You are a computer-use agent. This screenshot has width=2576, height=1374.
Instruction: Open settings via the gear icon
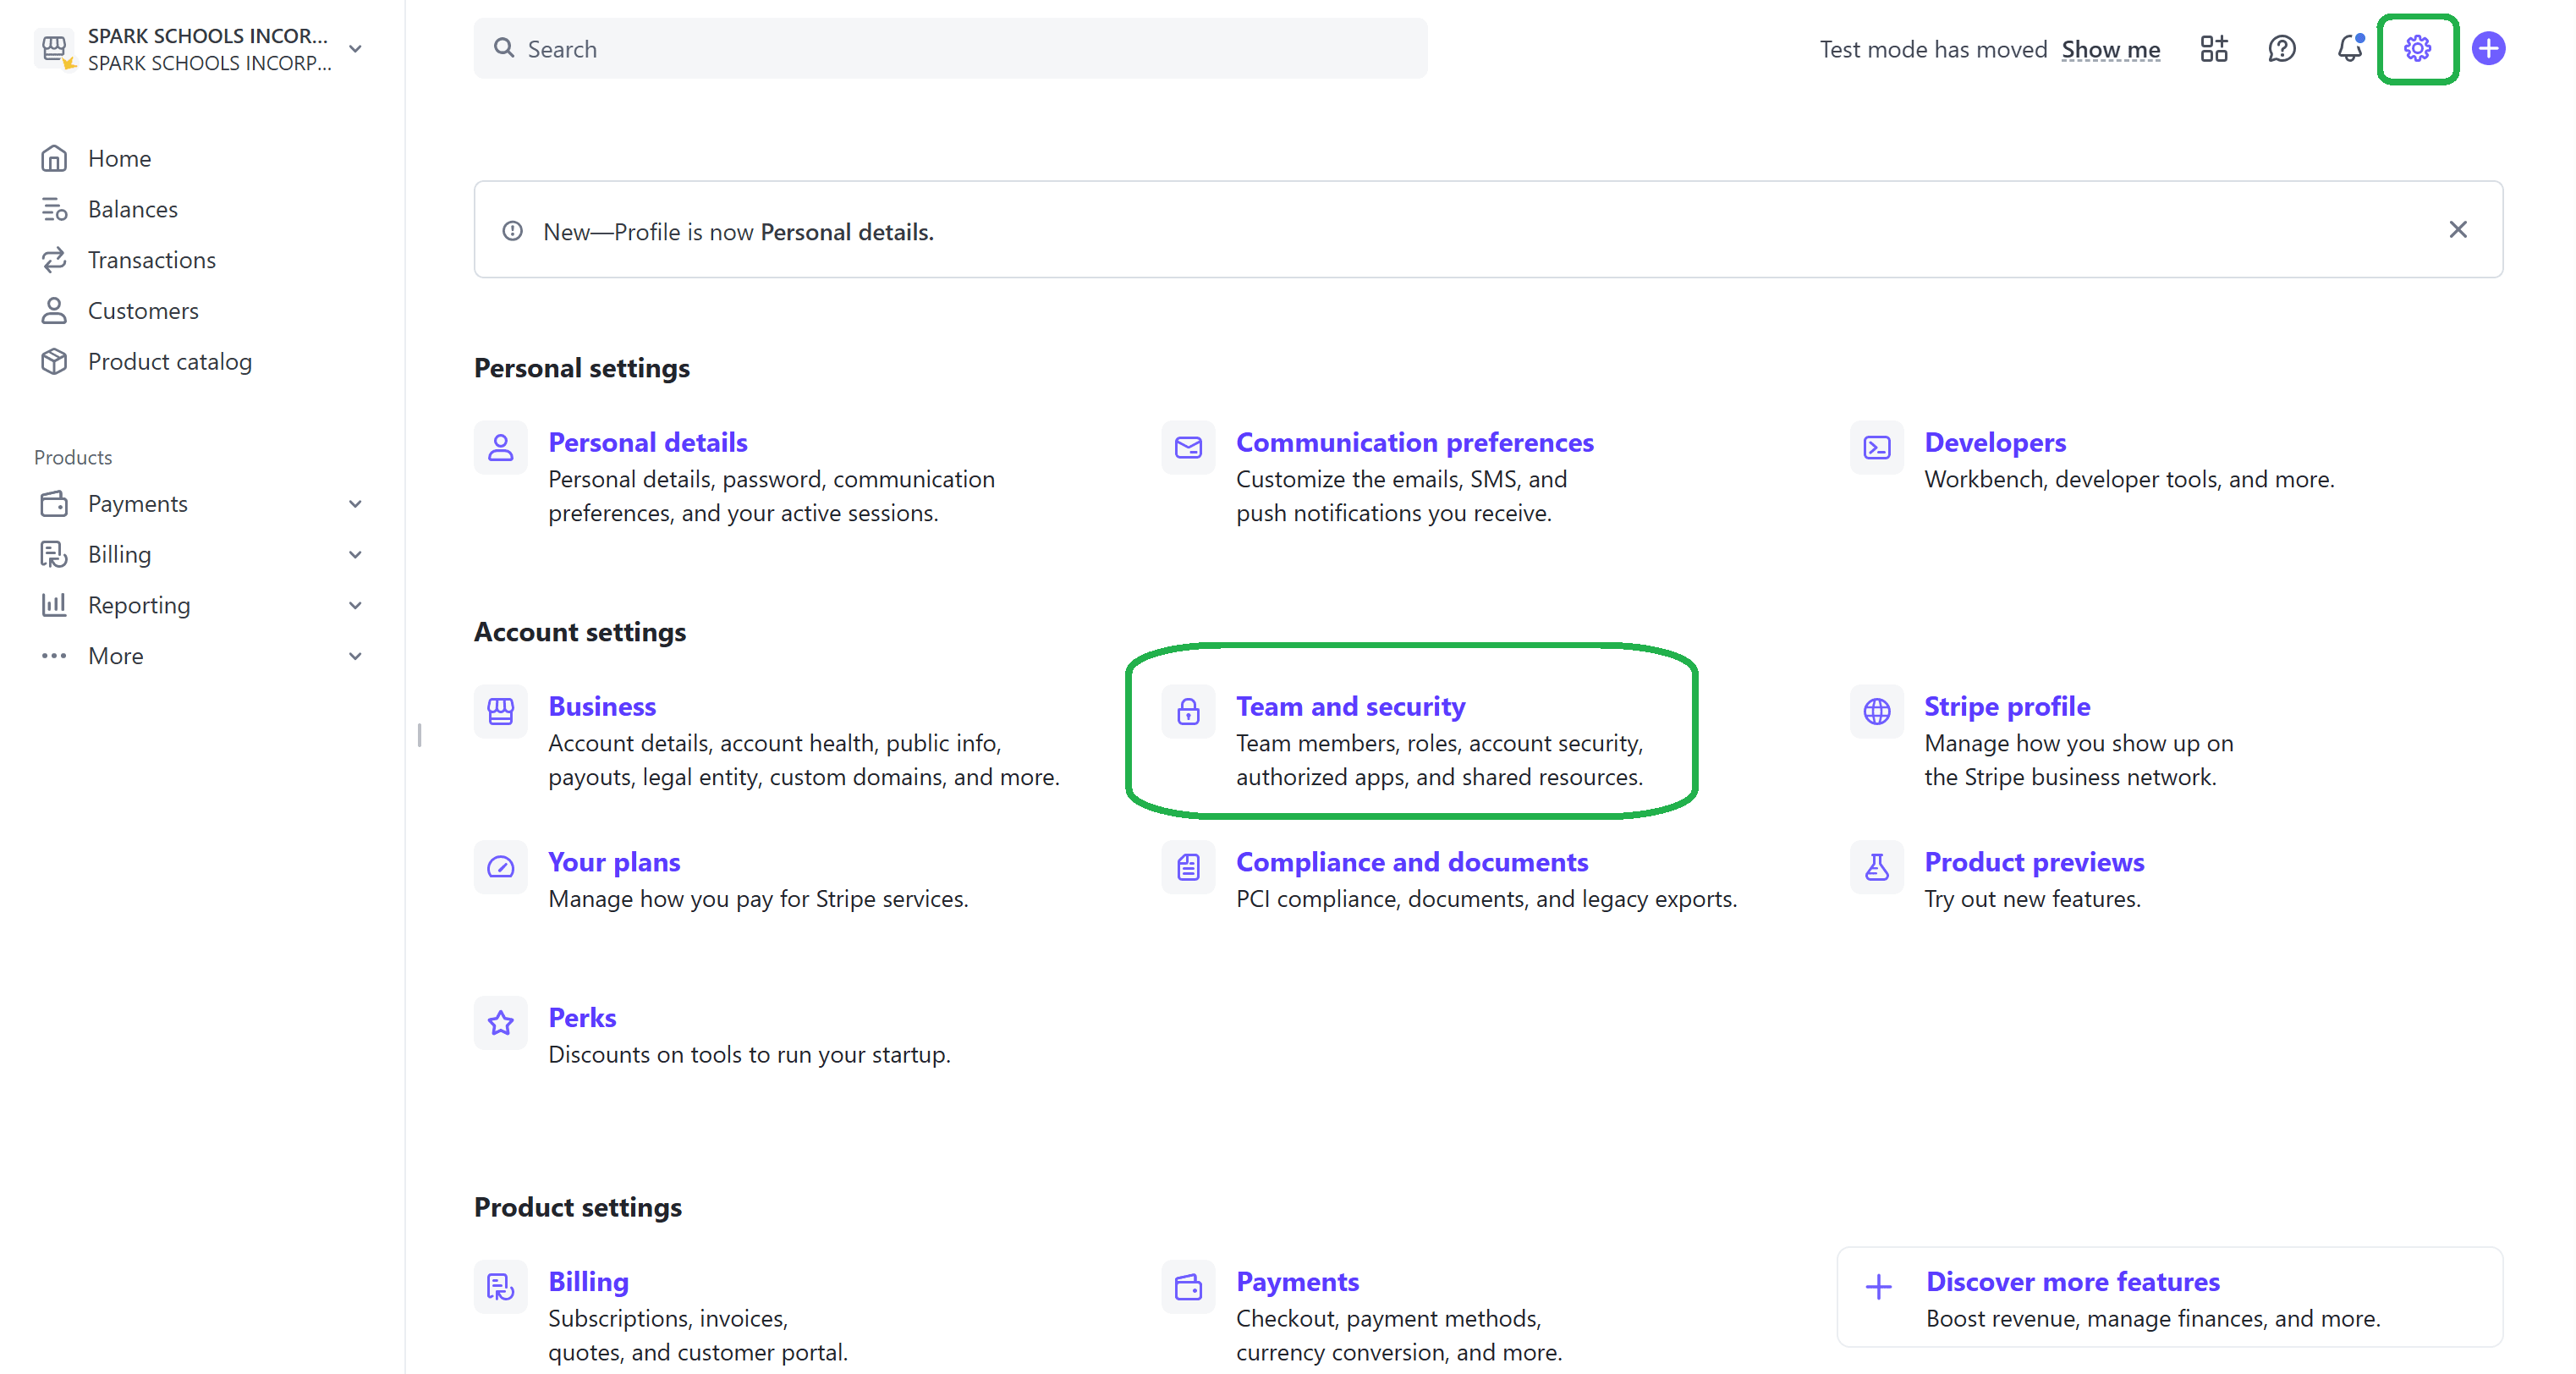pyautogui.click(x=2416, y=48)
